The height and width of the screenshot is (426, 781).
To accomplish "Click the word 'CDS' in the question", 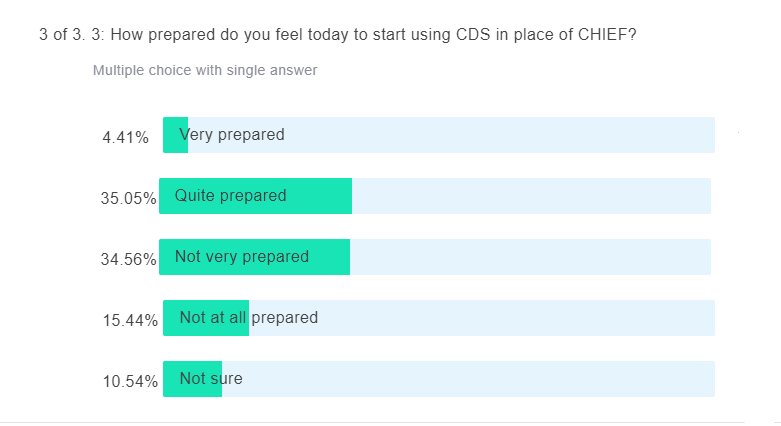I will coord(474,35).
